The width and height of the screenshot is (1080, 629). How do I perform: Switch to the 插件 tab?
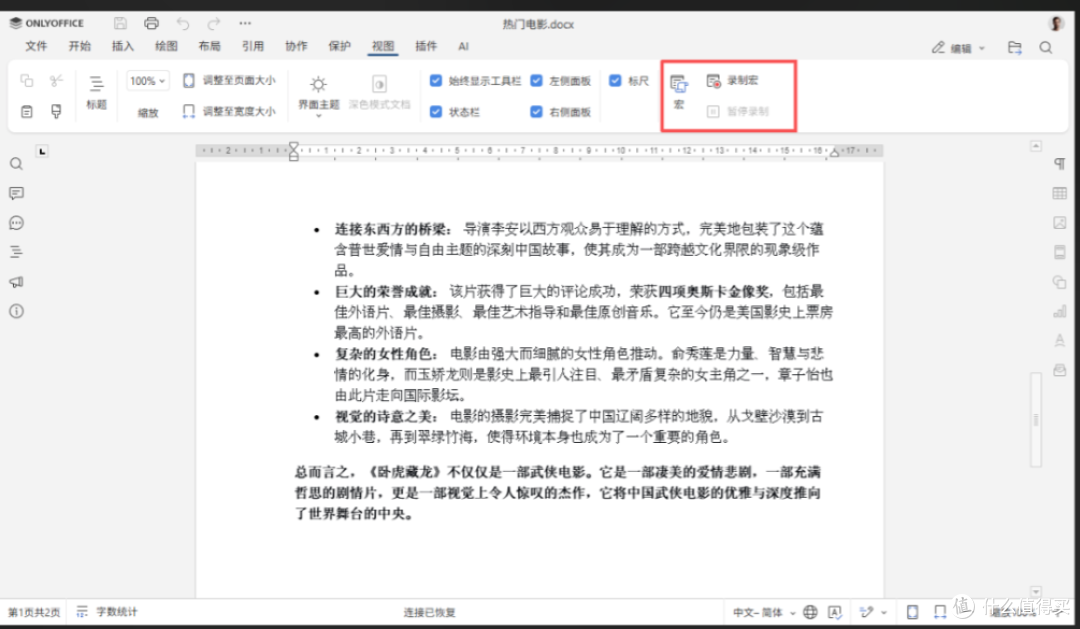[426, 46]
